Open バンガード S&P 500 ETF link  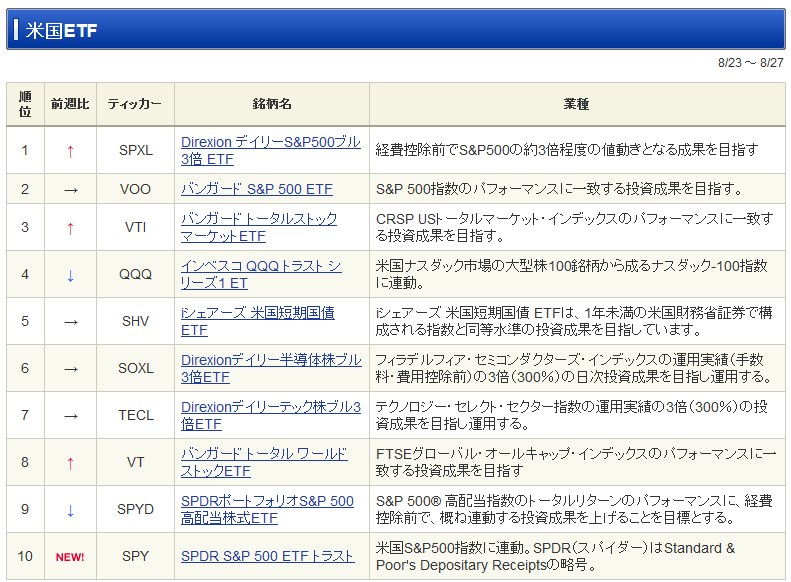coord(257,189)
